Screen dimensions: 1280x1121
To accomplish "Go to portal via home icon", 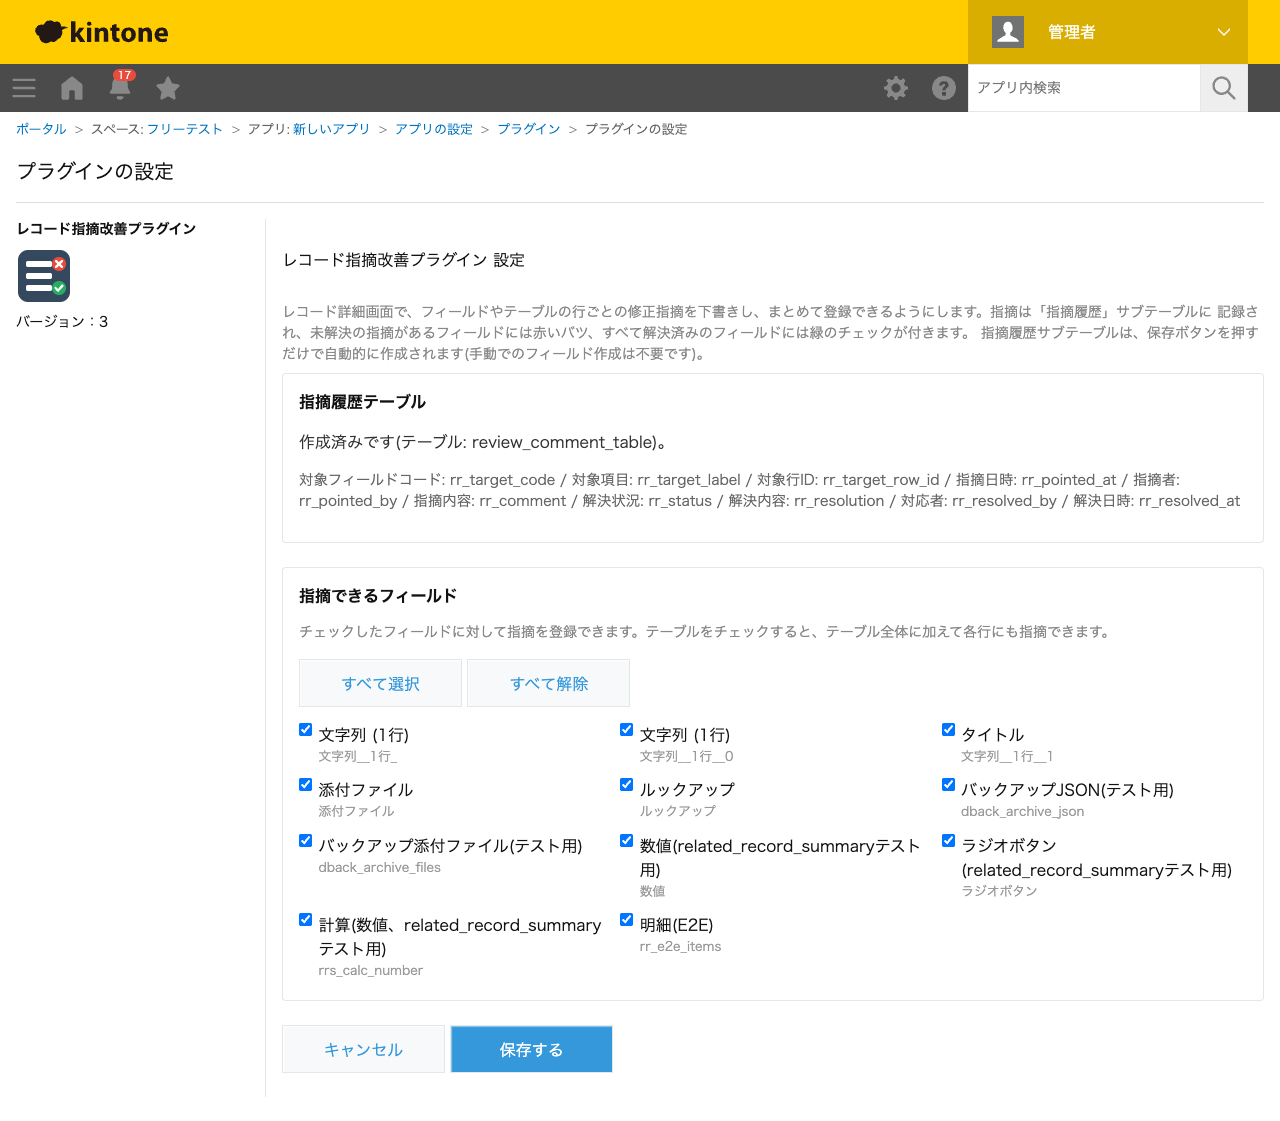I will pos(72,88).
